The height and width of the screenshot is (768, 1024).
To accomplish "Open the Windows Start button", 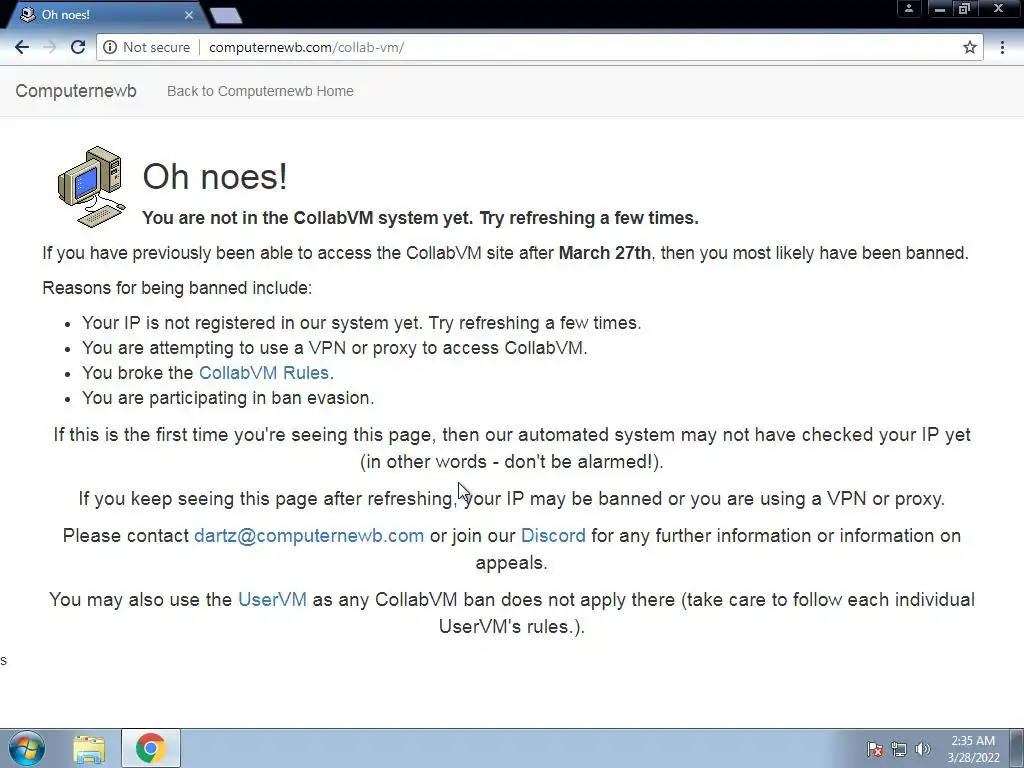I will [27, 748].
